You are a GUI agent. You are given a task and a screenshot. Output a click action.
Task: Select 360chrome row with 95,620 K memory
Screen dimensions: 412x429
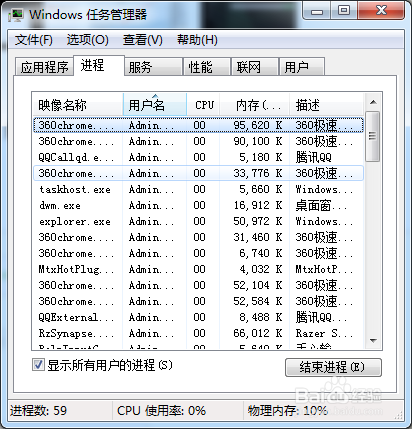[198, 125]
